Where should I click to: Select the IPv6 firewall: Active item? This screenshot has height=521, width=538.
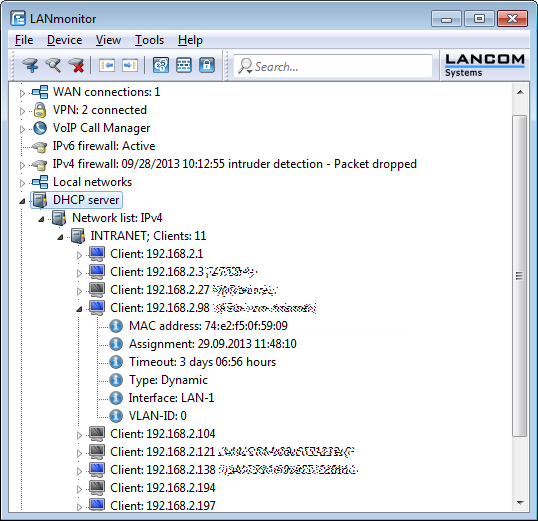[x=104, y=146]
